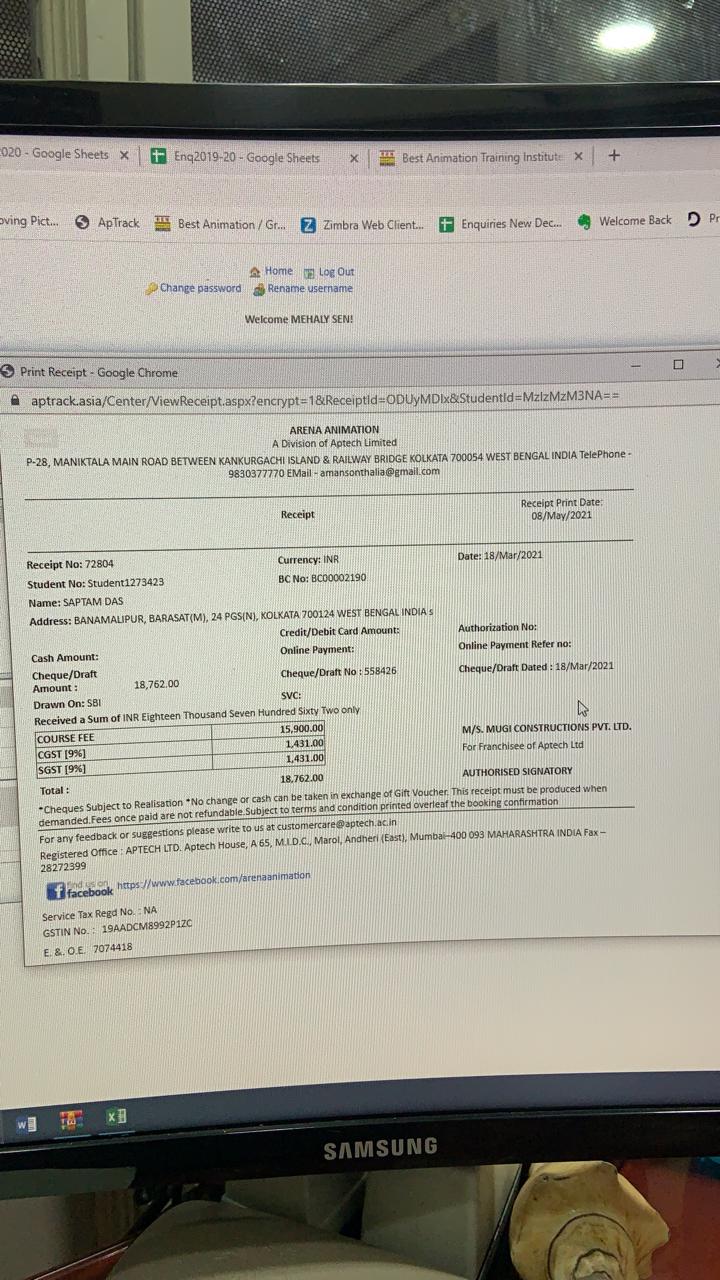This screenshot has width=720, height=1280.
Task: Click the Log Out icon
Action: coord(310,272)
